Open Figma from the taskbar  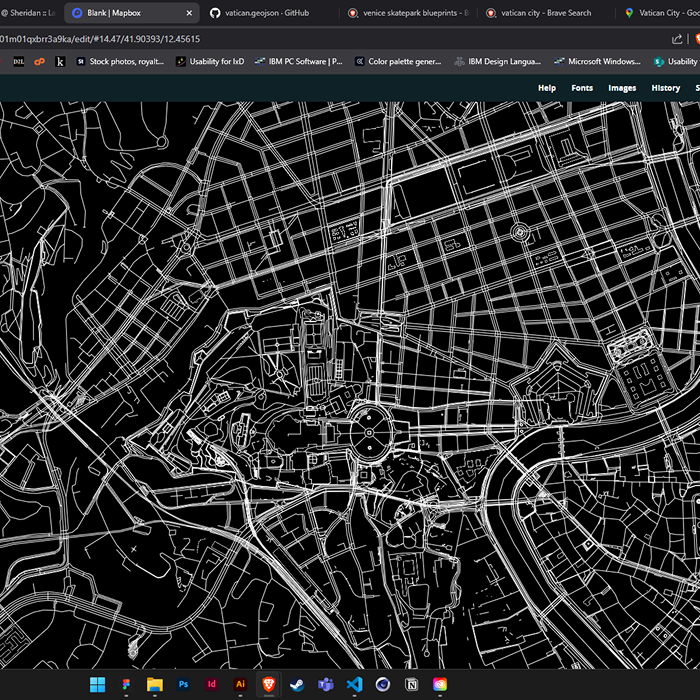126,685
